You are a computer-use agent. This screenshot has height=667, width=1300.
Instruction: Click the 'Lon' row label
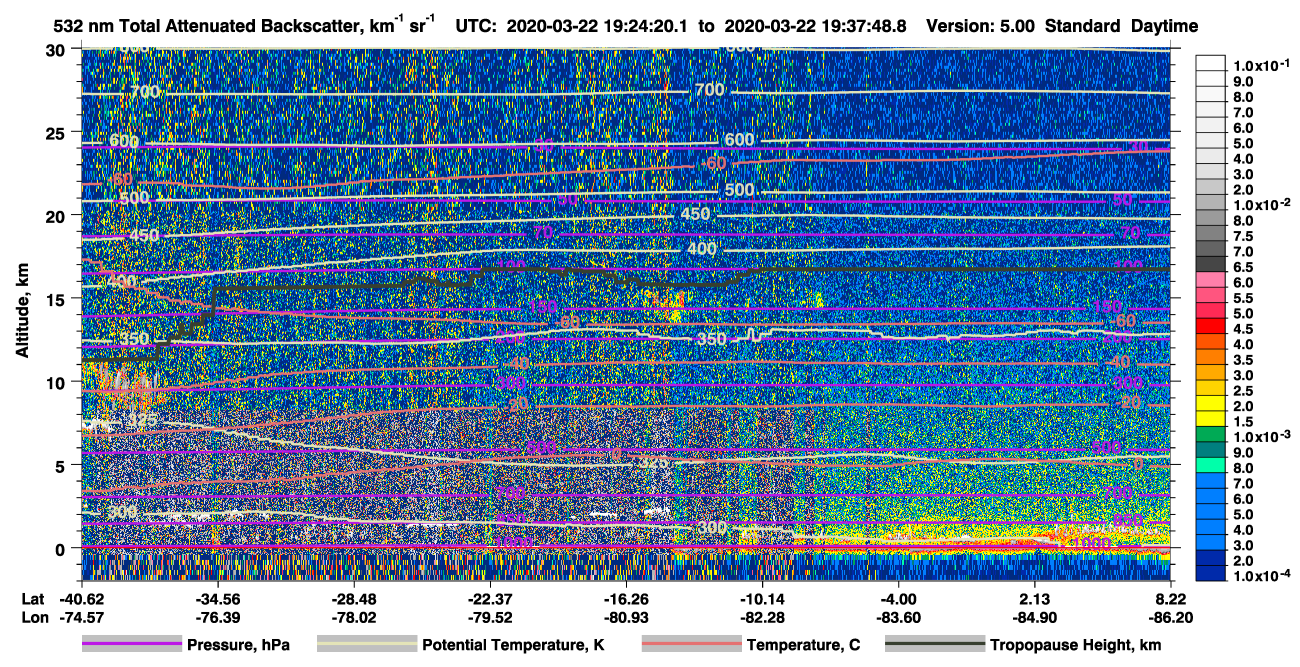pos(34,618)
